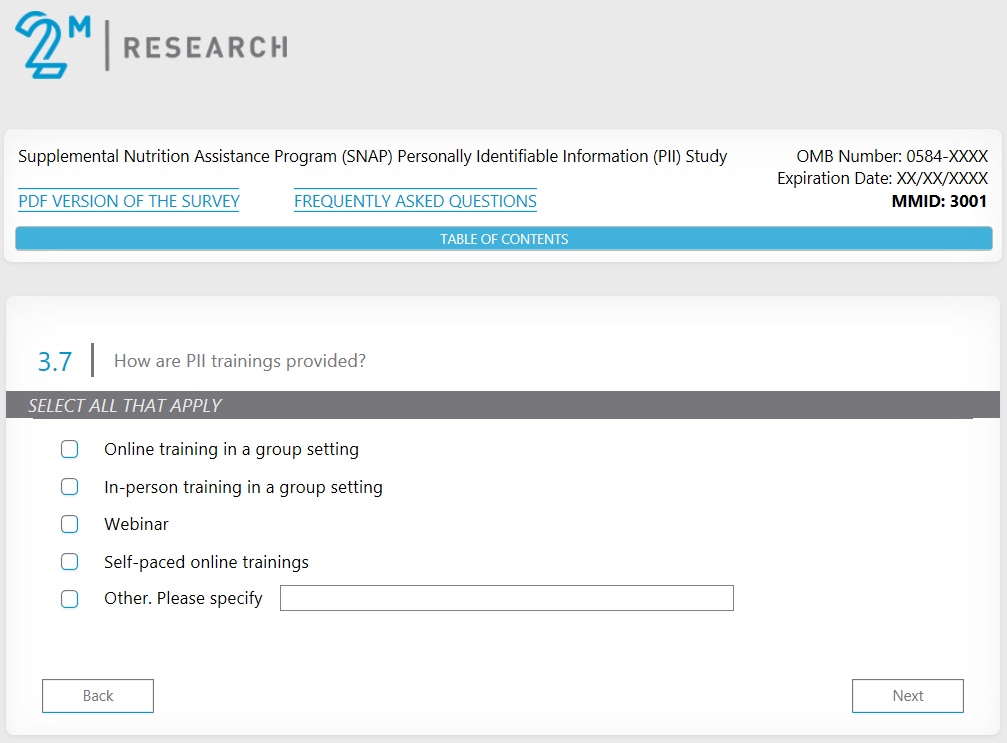The width and height of the screenshot is (1007, 743).
Task: Click the In-person training label text
Action: [x=243, y=487]
